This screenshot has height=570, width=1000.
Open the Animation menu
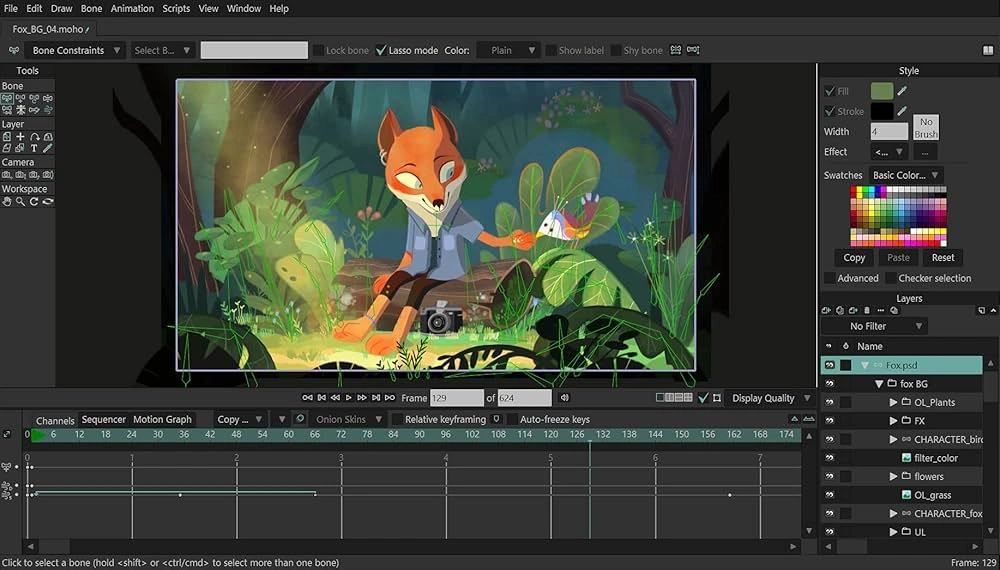tap(132, 8)
